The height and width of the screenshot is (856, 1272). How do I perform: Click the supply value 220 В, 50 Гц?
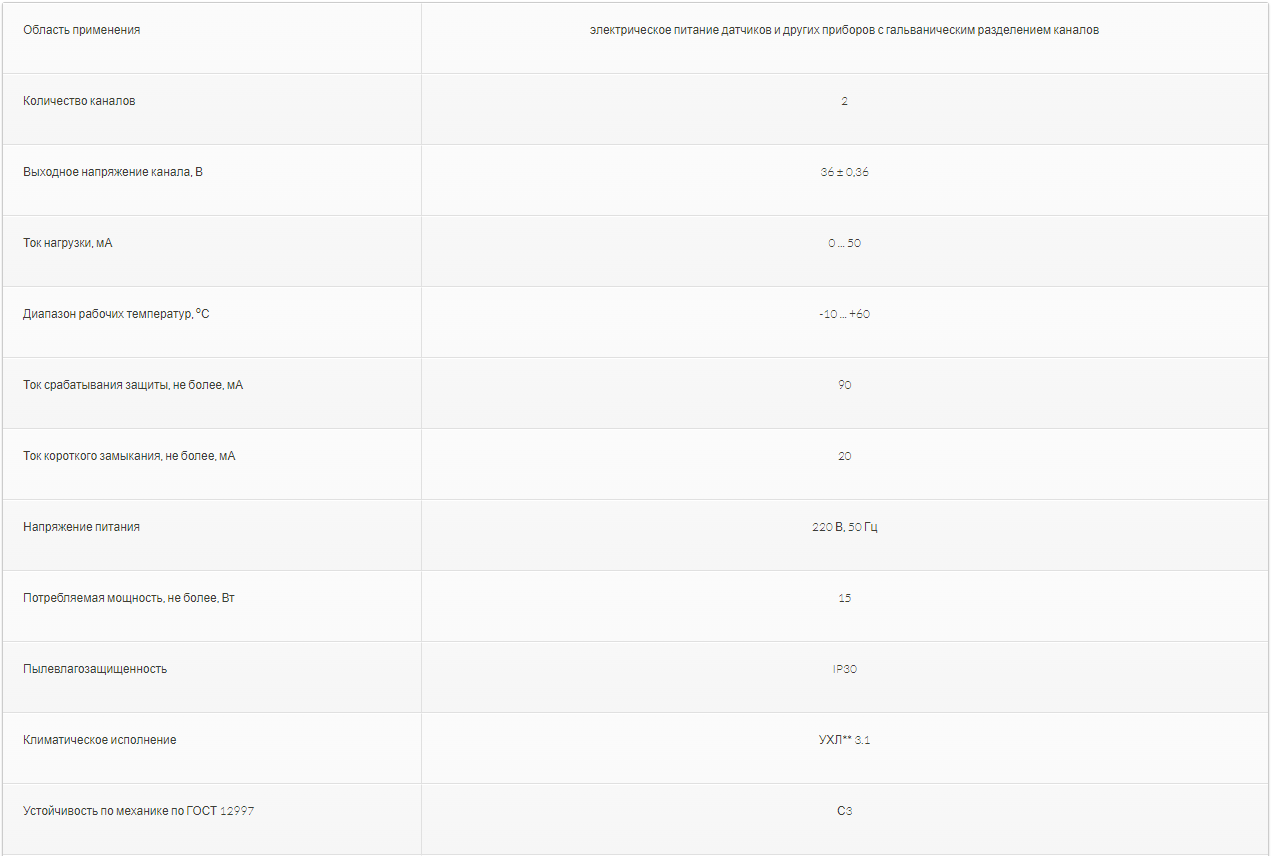point(844,527)
